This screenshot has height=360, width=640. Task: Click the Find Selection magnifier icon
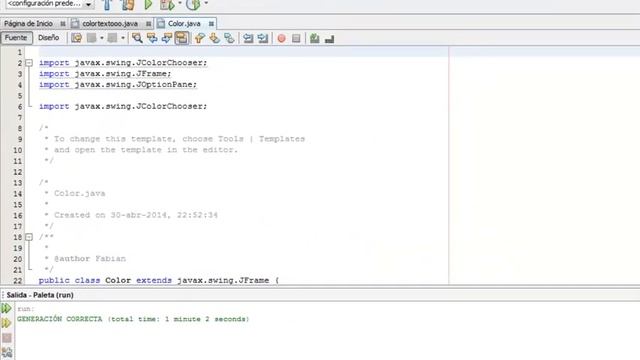click(137, 38)
